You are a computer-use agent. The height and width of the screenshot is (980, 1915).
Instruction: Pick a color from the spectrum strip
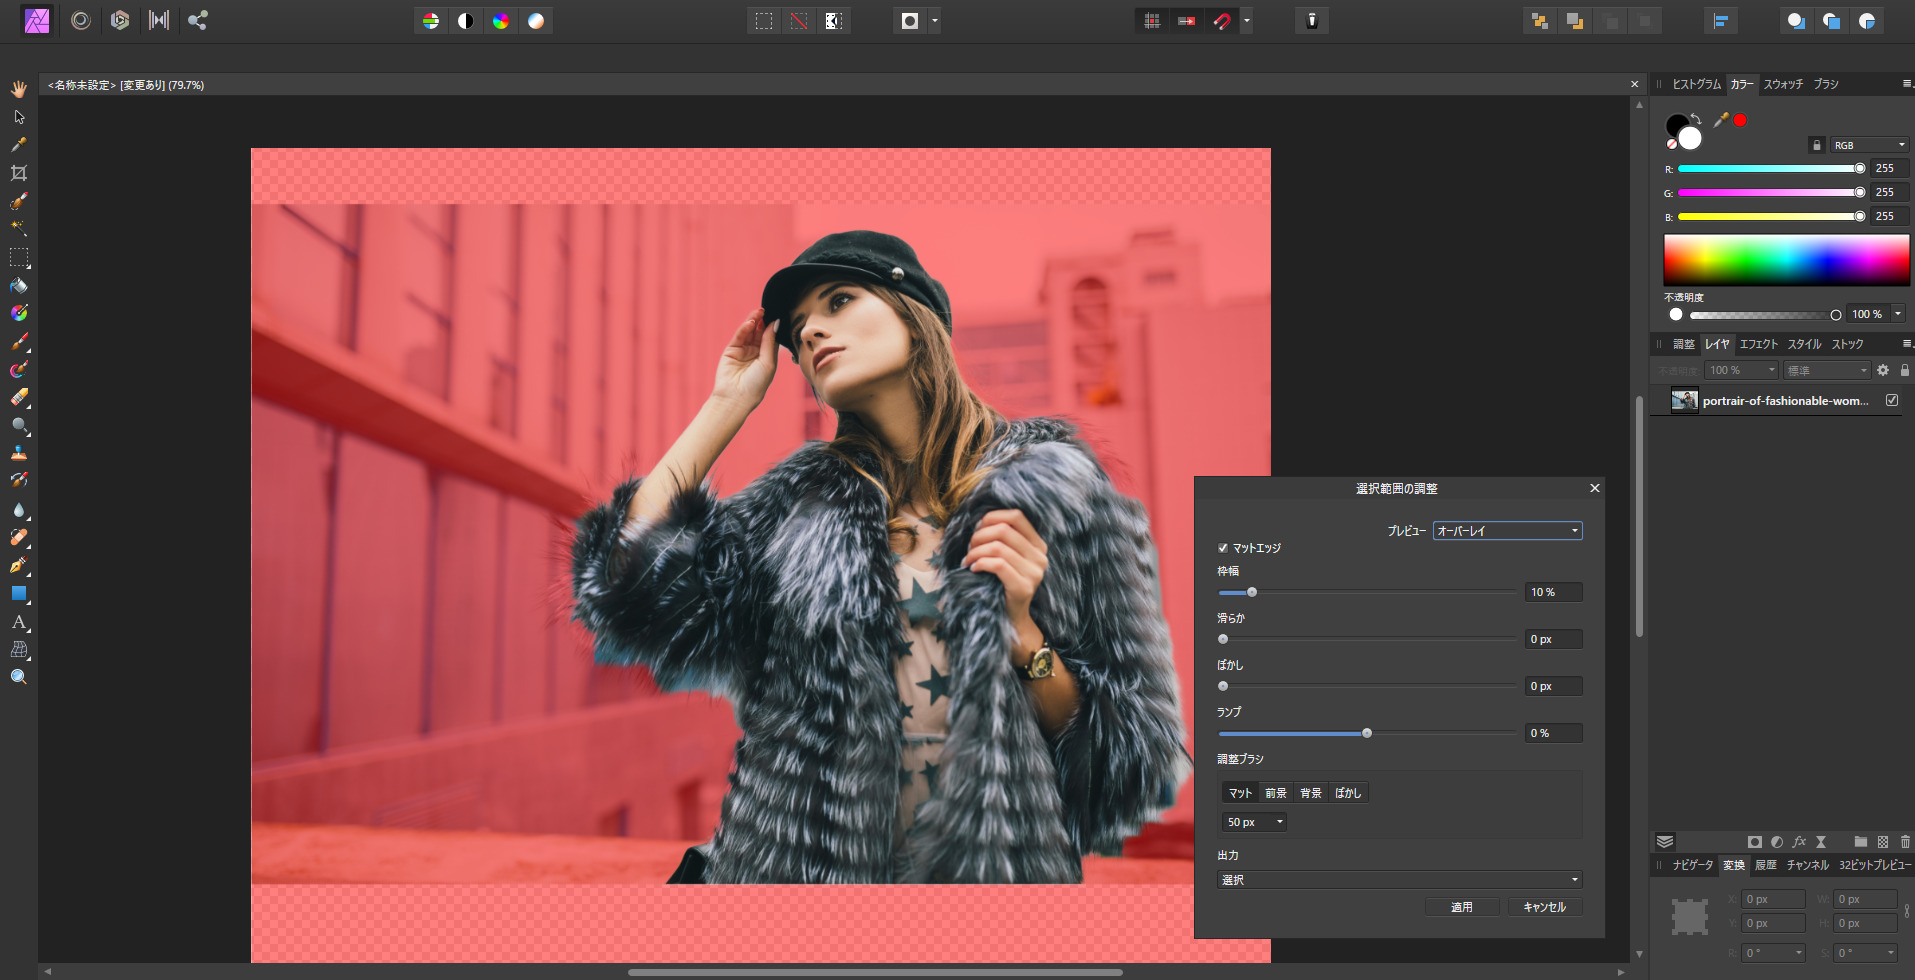coord(1786,259)
